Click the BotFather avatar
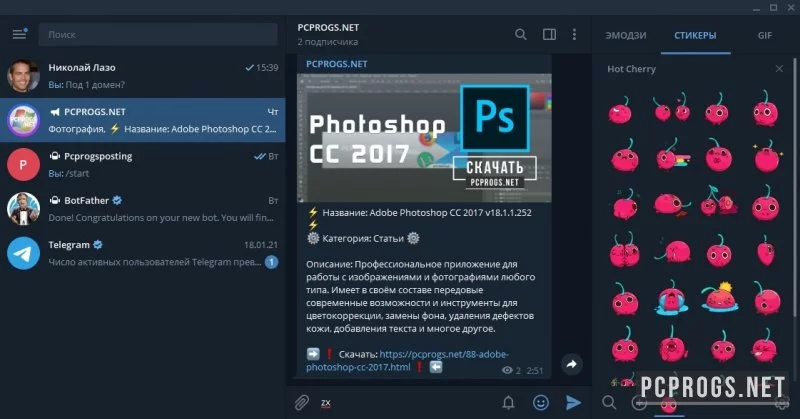 (x=23, y=209)
